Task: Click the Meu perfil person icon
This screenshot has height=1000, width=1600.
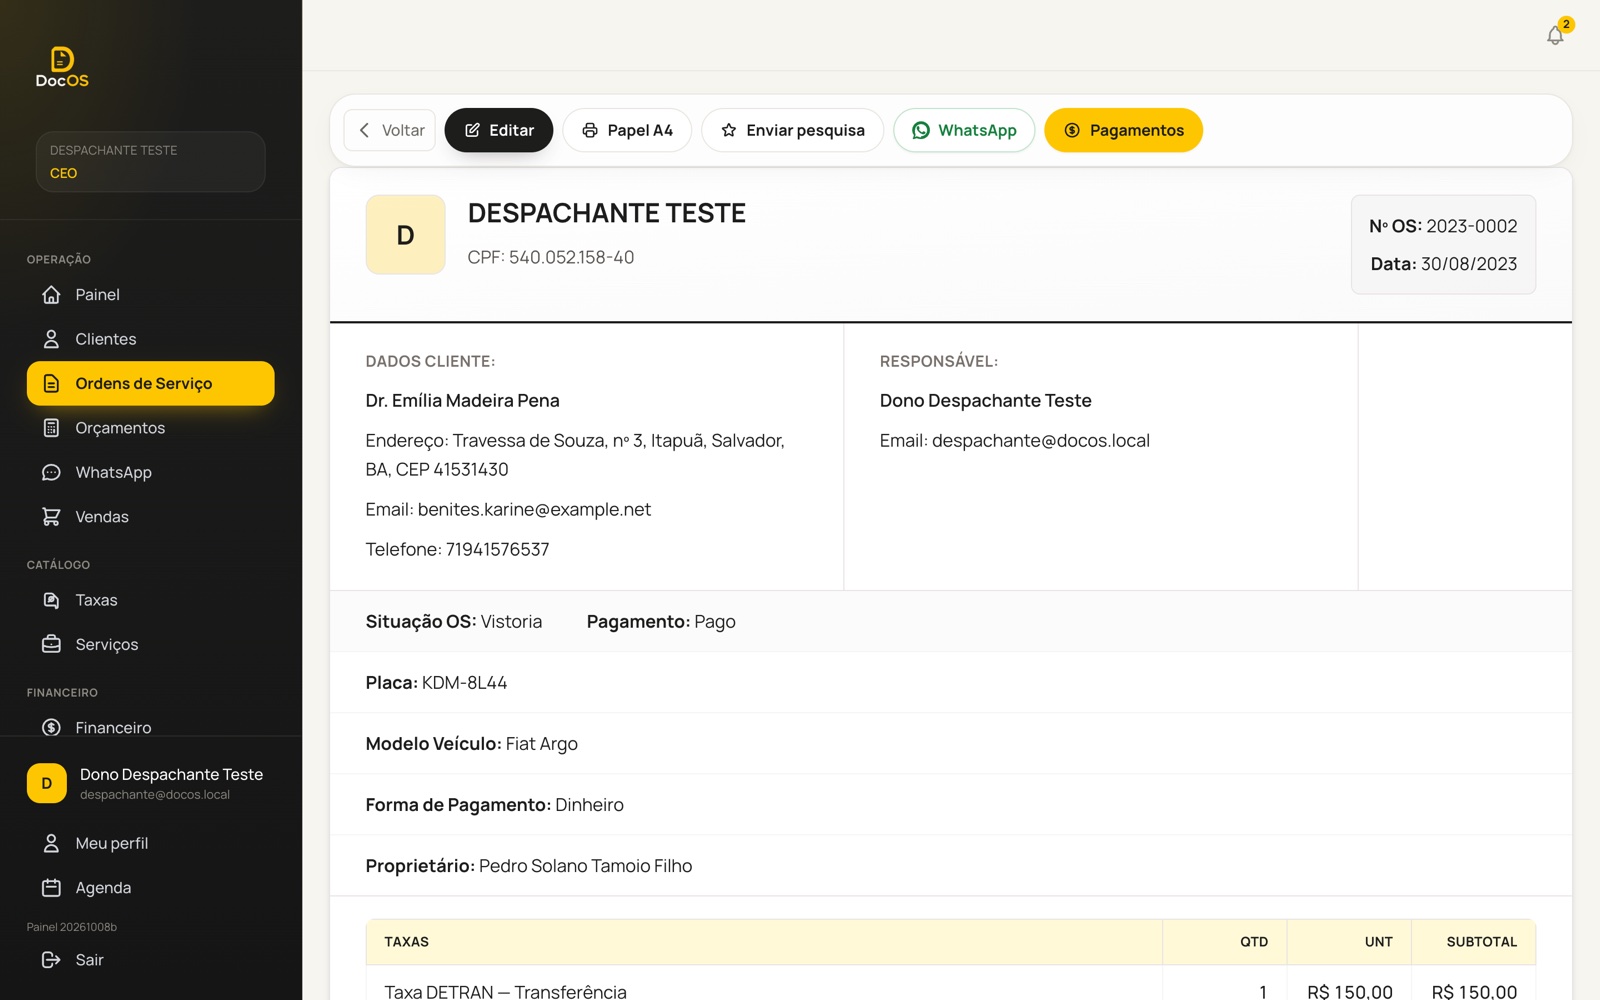Action: click(51, 844)
